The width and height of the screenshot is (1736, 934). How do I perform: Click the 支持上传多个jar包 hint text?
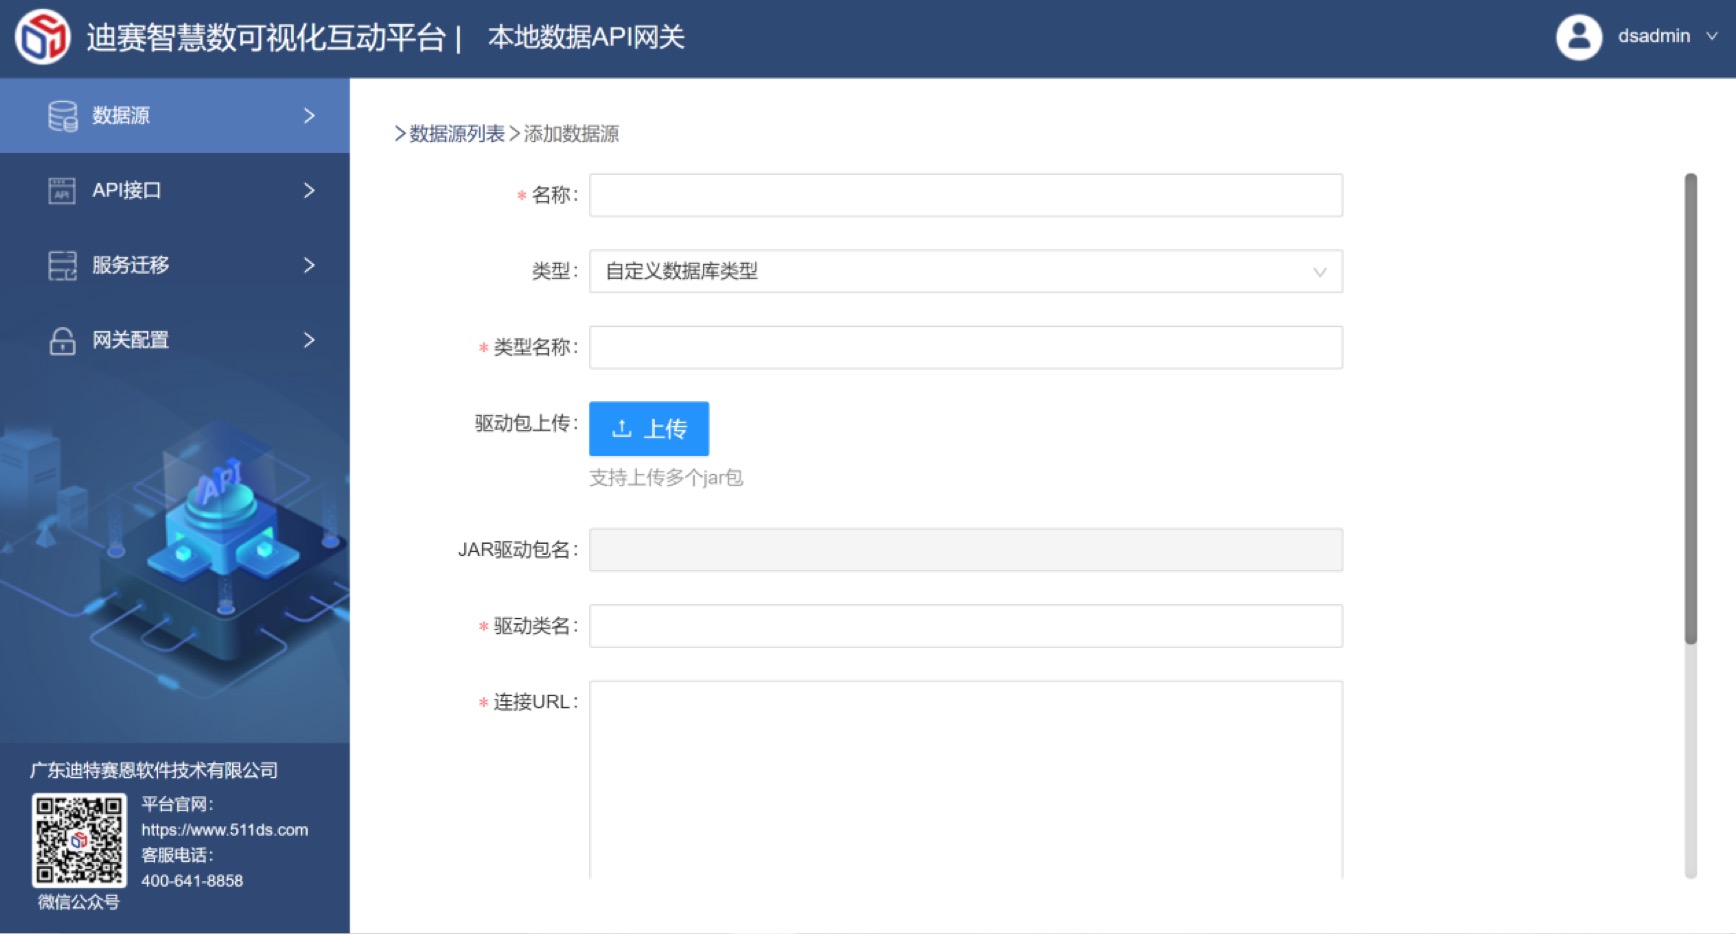coord(666,478)
